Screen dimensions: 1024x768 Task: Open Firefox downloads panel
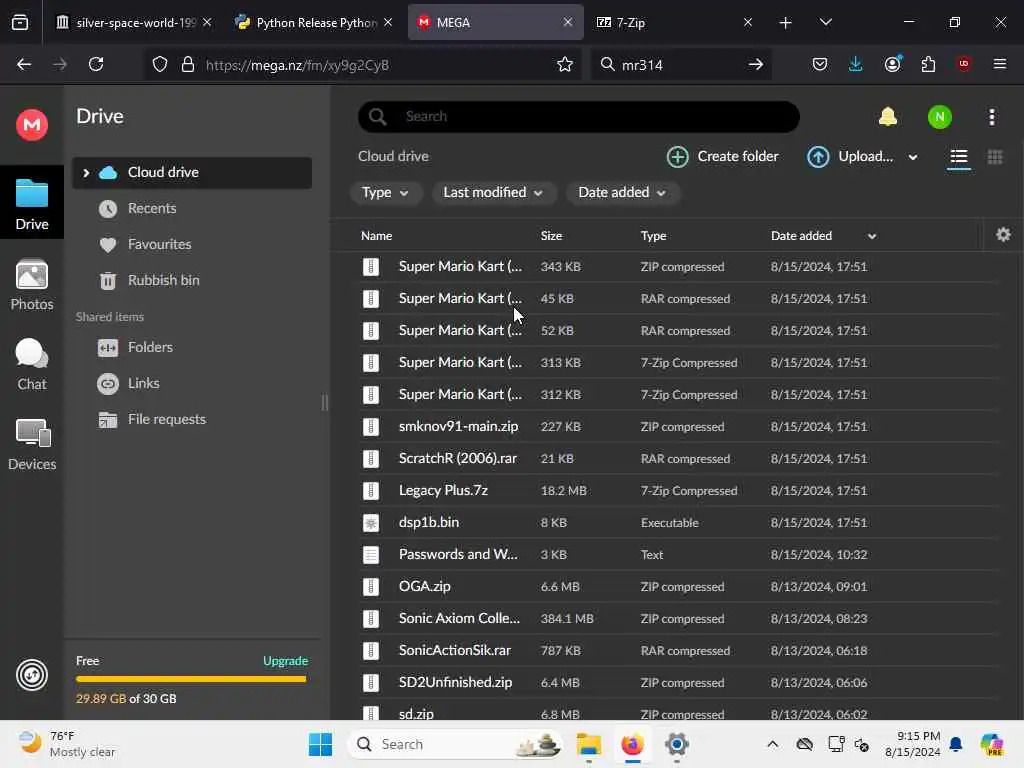point(856,64)
